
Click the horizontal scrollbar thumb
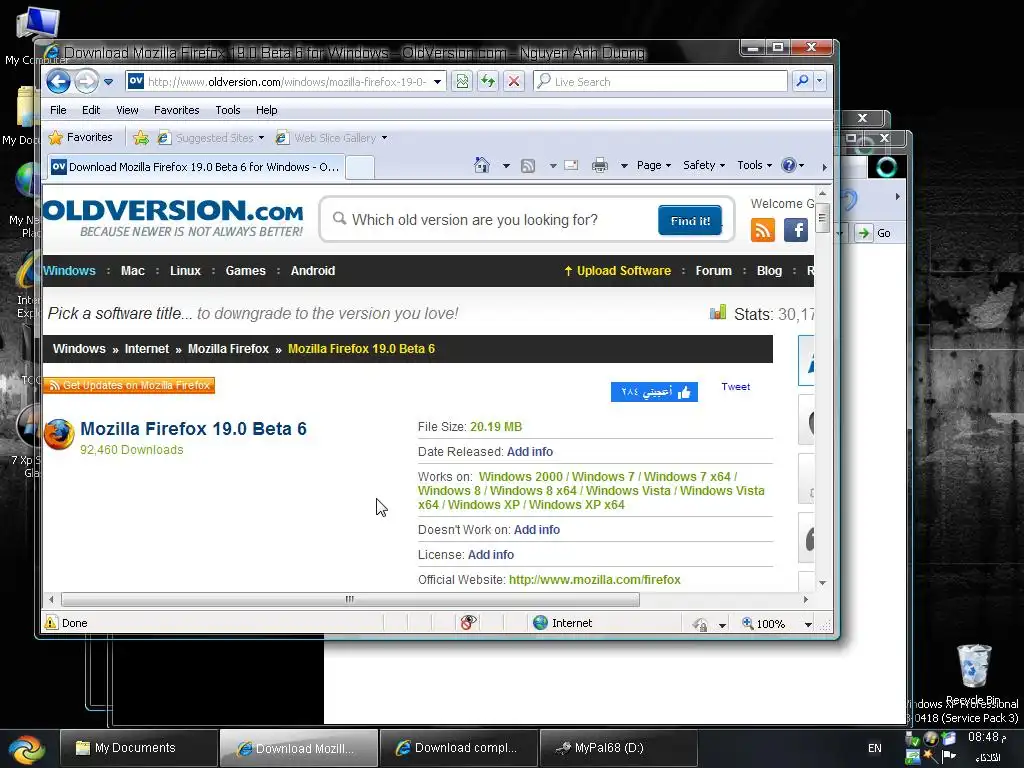tap(350, 599)
